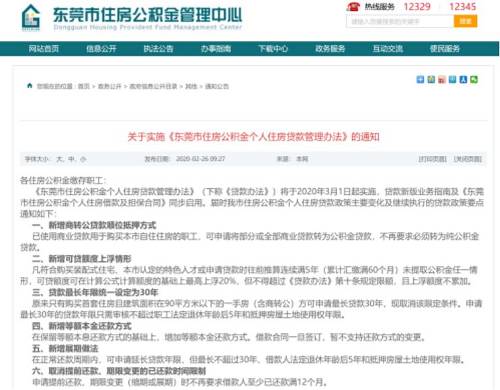Share via the fourth blue share icon
The height and width of the screenshot is (390, 500).
point(452,79)
